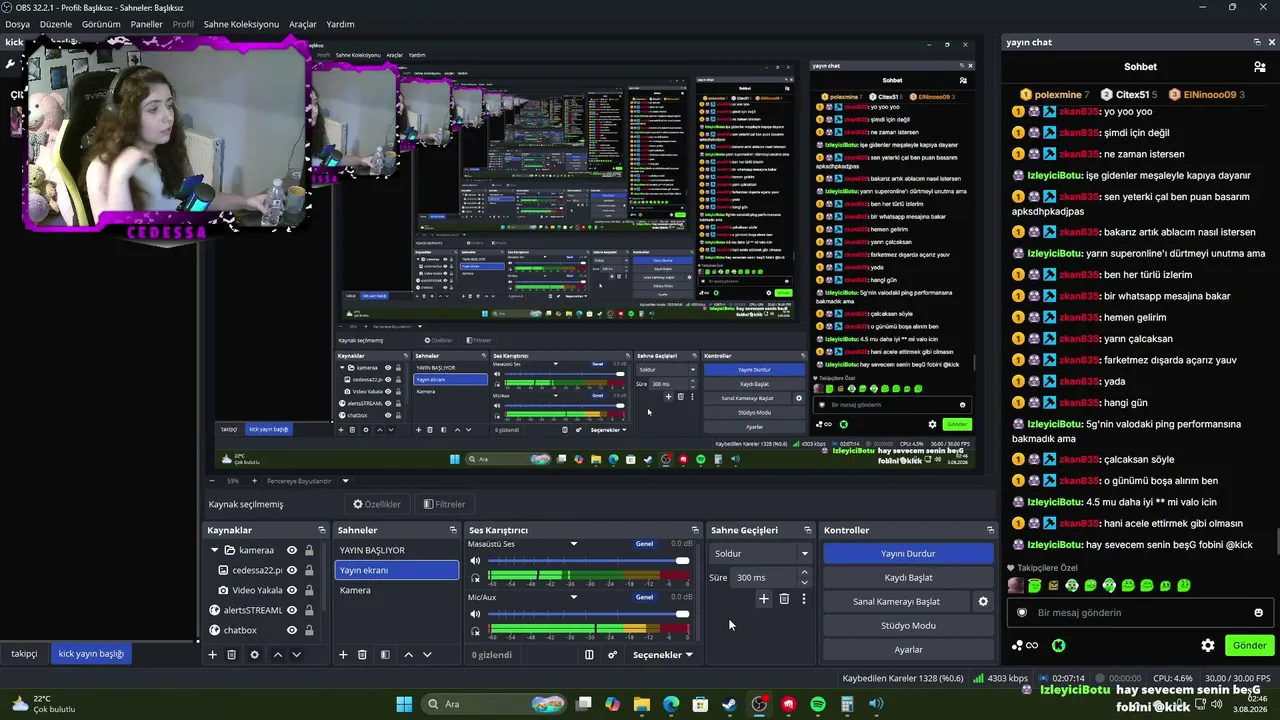Collapse the kameraa group arrow

tap(214, 550)
